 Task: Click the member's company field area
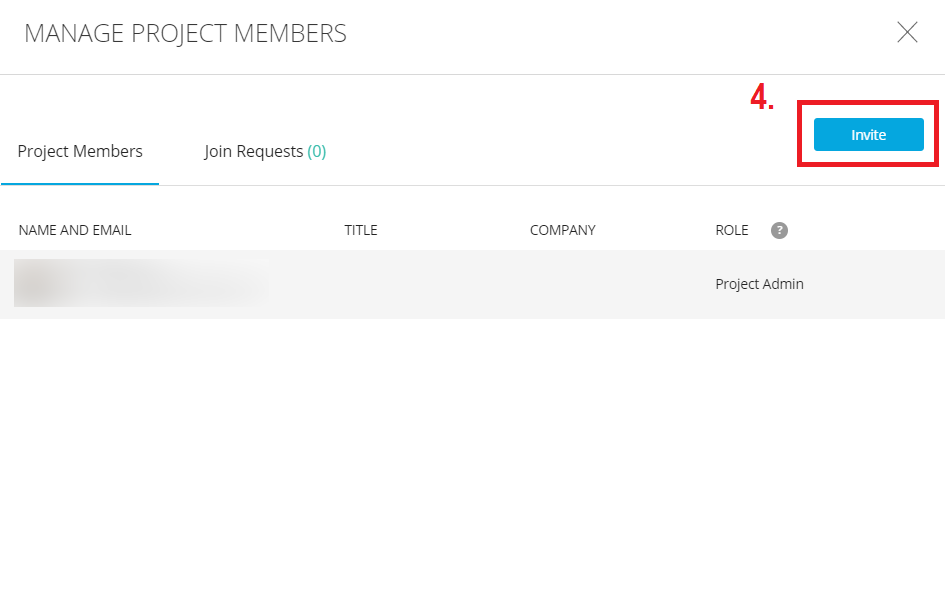562,284
